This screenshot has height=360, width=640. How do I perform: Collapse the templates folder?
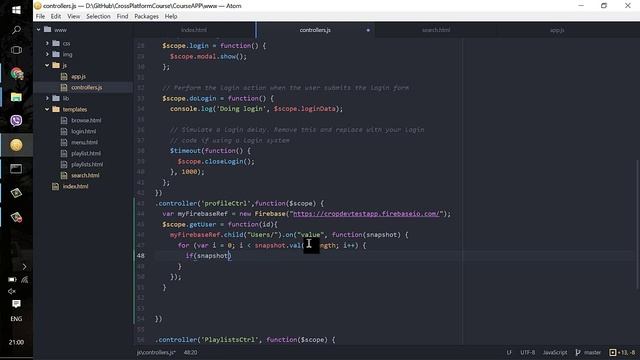(x=47, y=109)
